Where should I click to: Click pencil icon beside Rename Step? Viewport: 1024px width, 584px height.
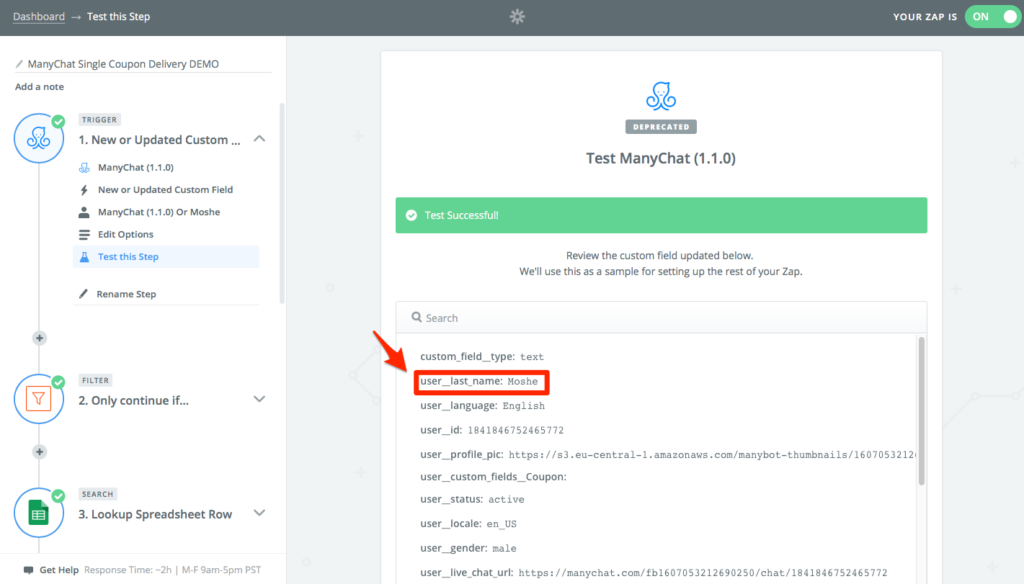pos(83,294)
